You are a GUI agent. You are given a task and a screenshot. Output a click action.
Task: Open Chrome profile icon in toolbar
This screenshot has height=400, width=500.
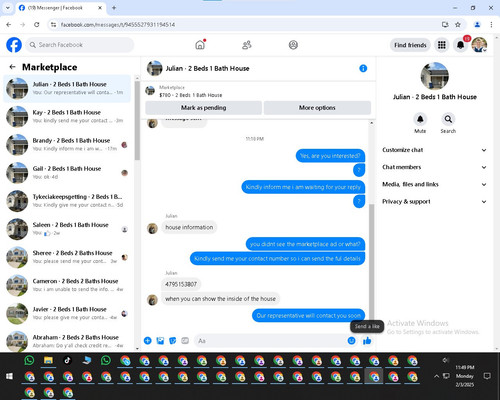[x=477, y=25]
